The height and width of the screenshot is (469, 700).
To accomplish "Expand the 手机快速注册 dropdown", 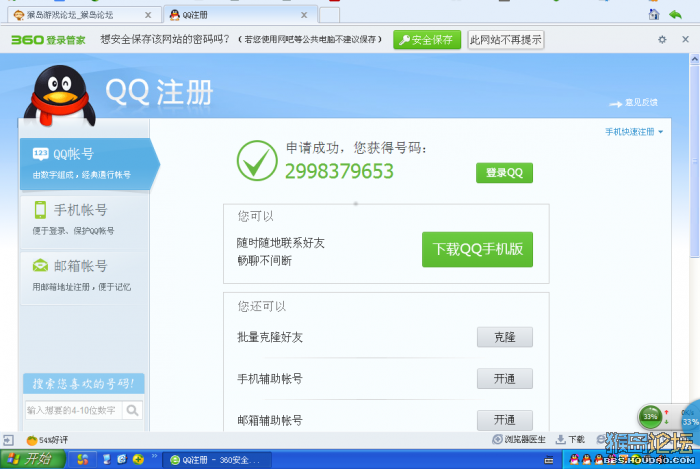I will [634, 132].
